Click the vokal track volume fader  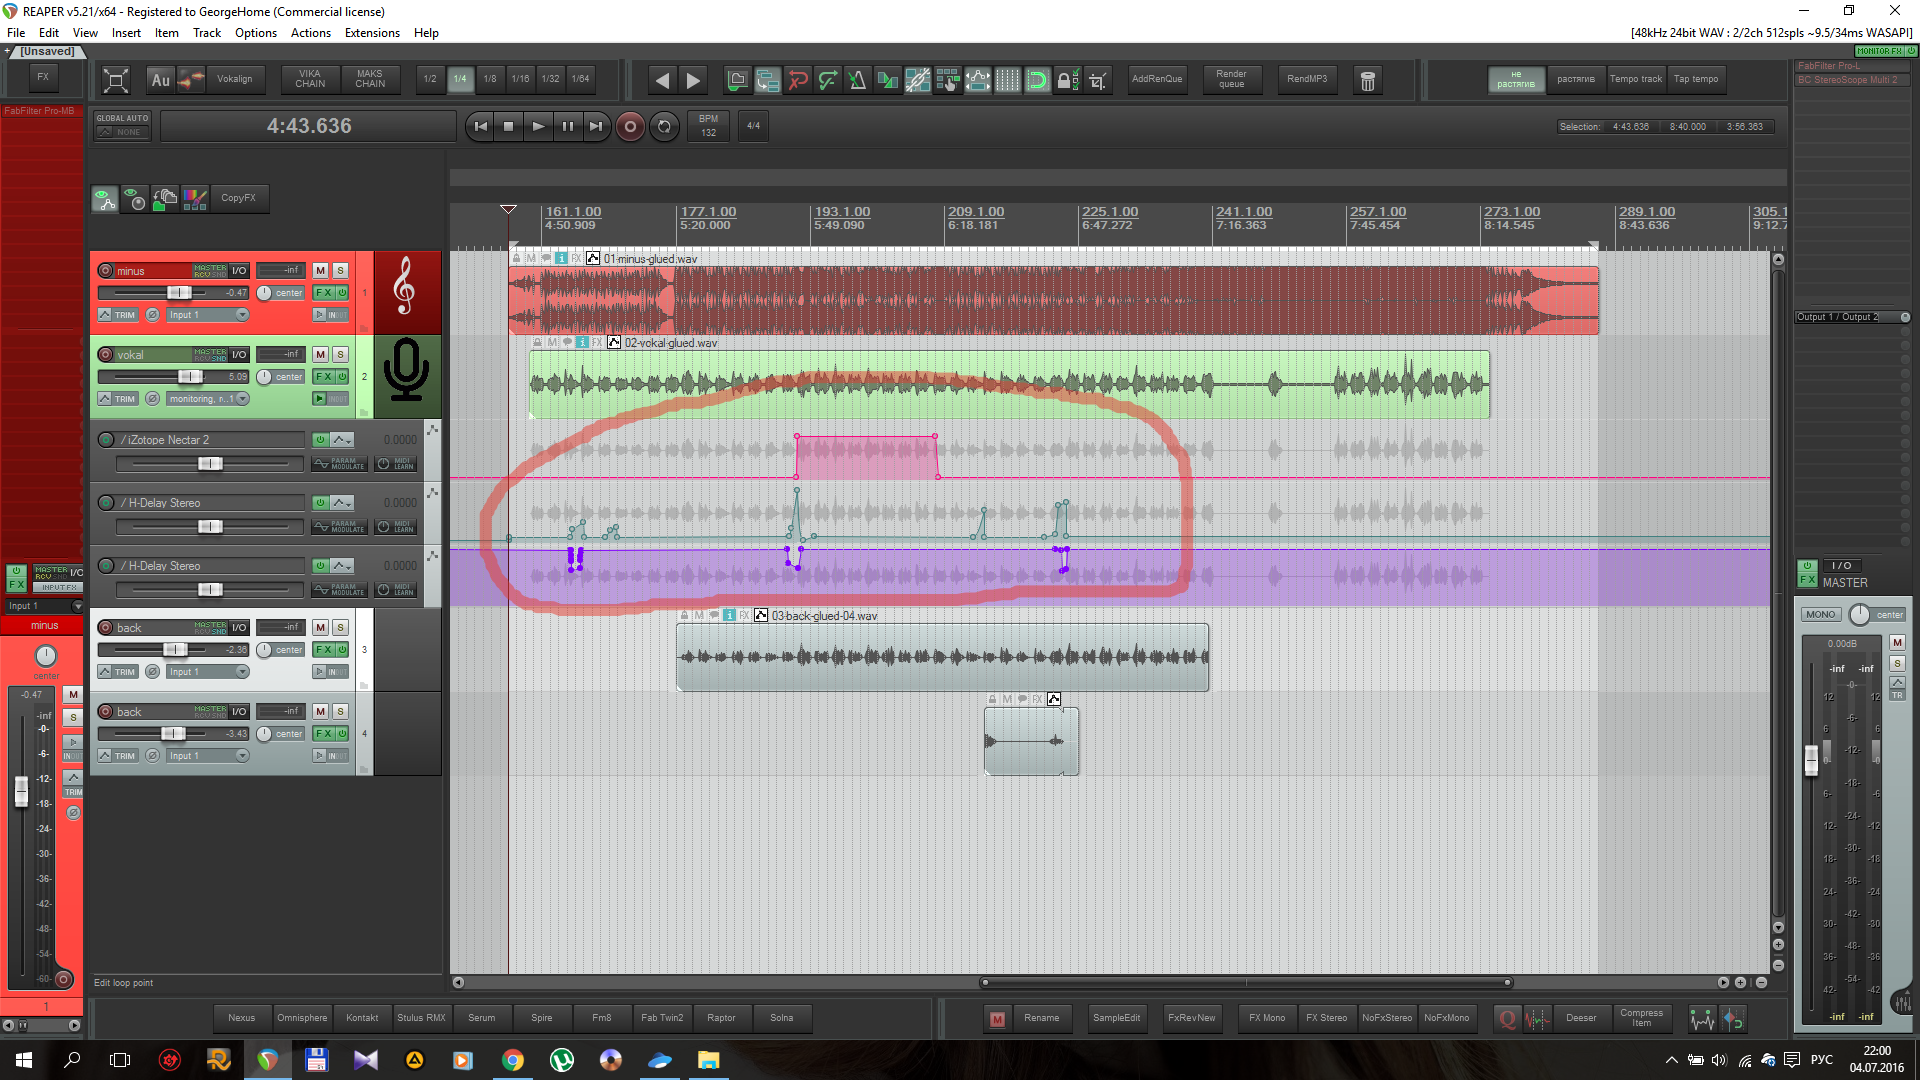coord(190,377)
